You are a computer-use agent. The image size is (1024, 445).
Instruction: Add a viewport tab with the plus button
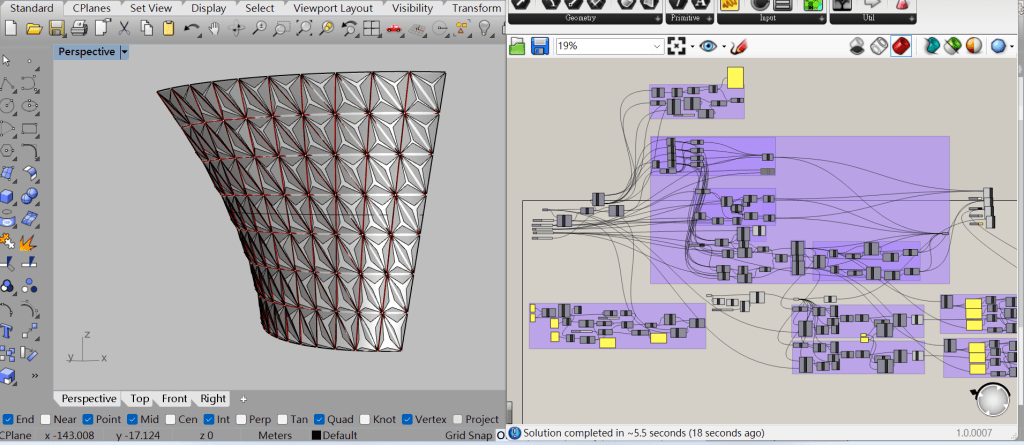point(244,399)
